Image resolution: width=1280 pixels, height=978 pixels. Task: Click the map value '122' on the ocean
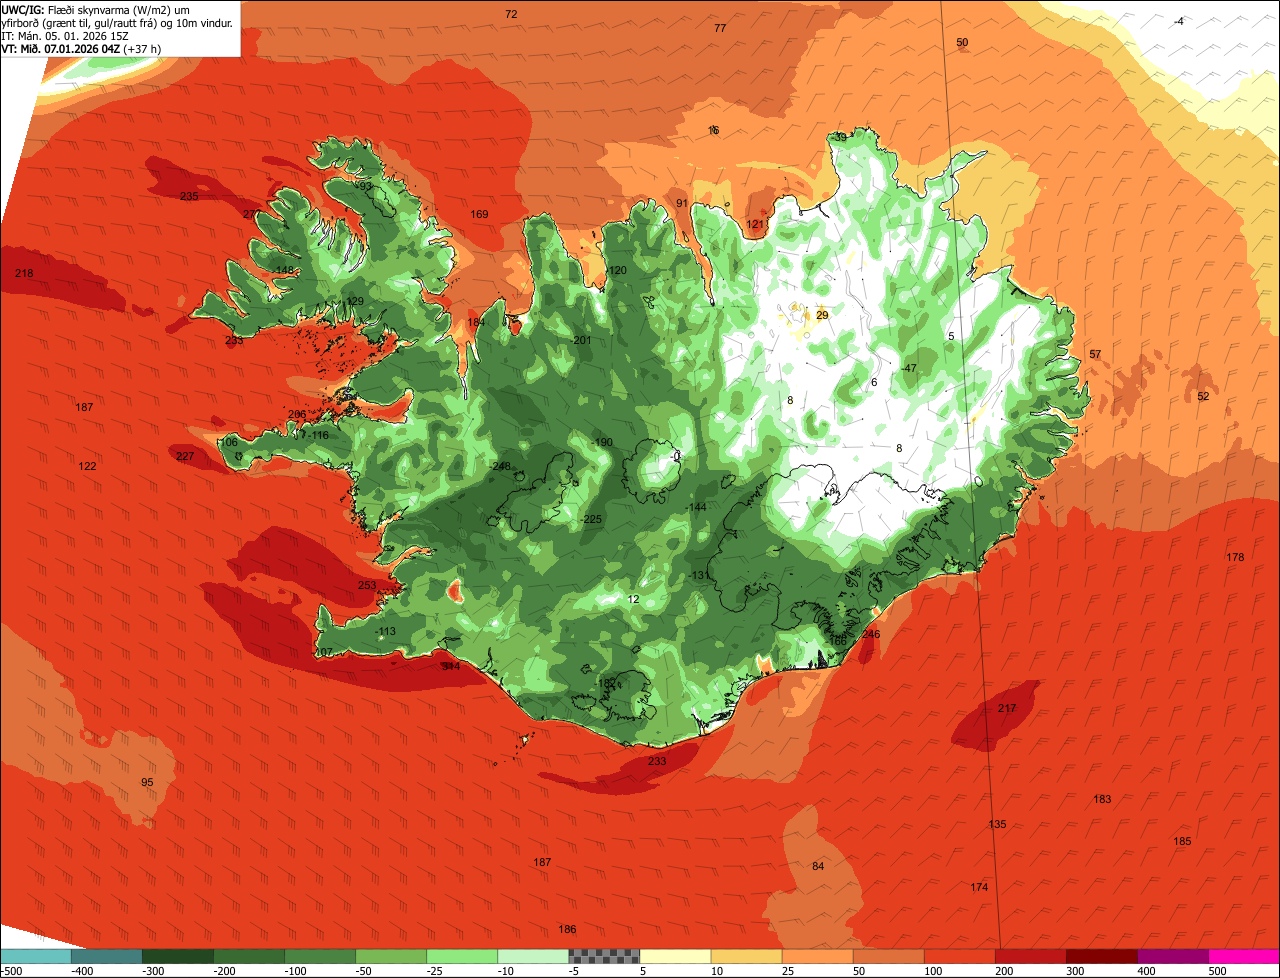(88, 467)
